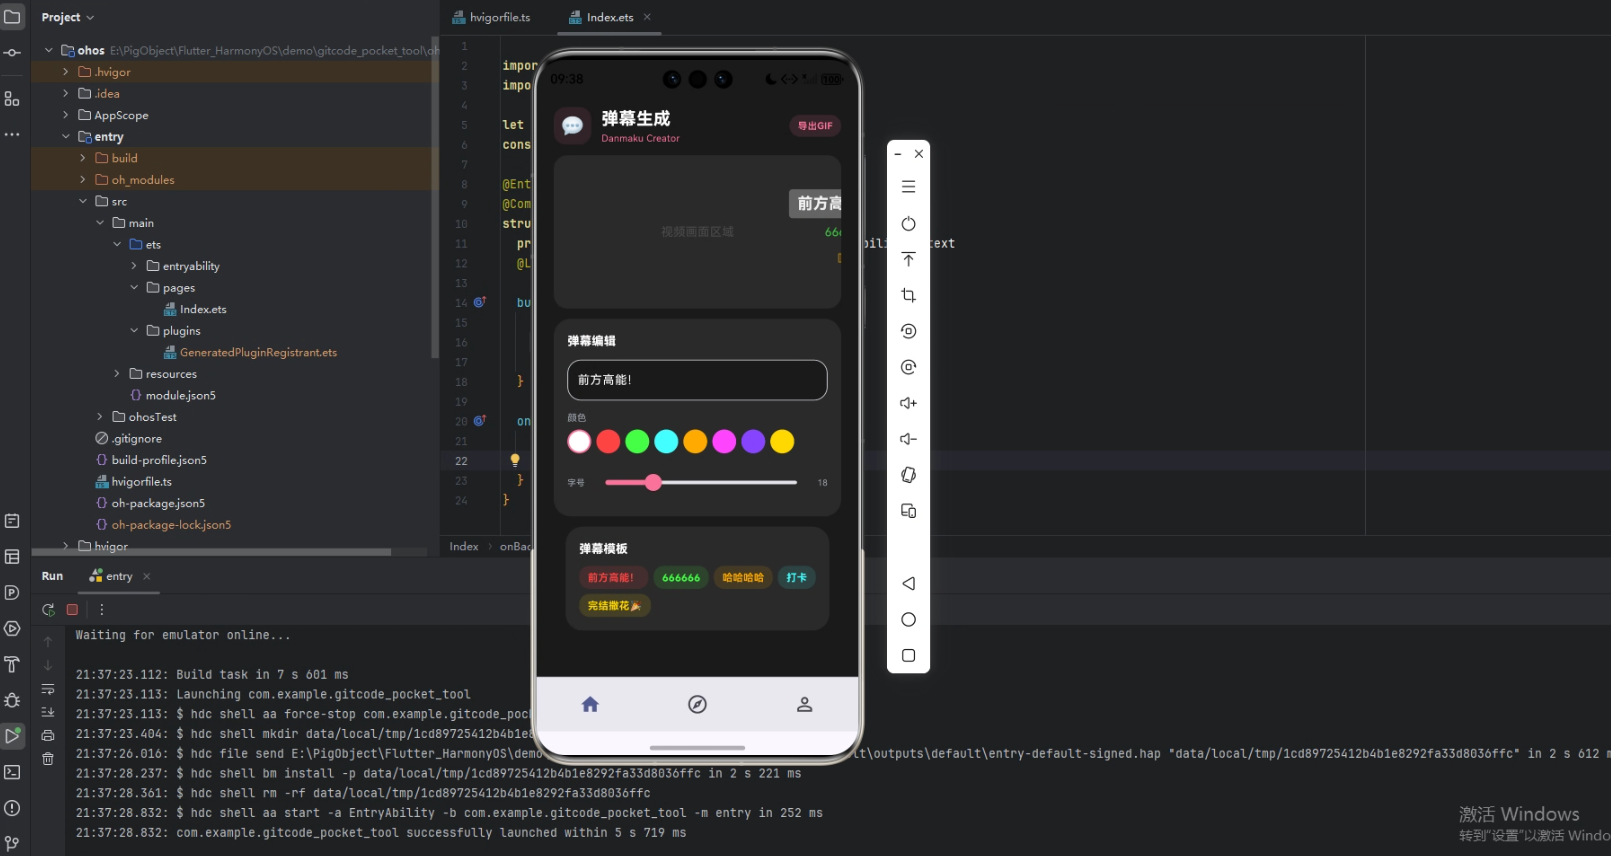Stop the running entry process
Viewport: 1611px width, 856px height.
(72, 609)
